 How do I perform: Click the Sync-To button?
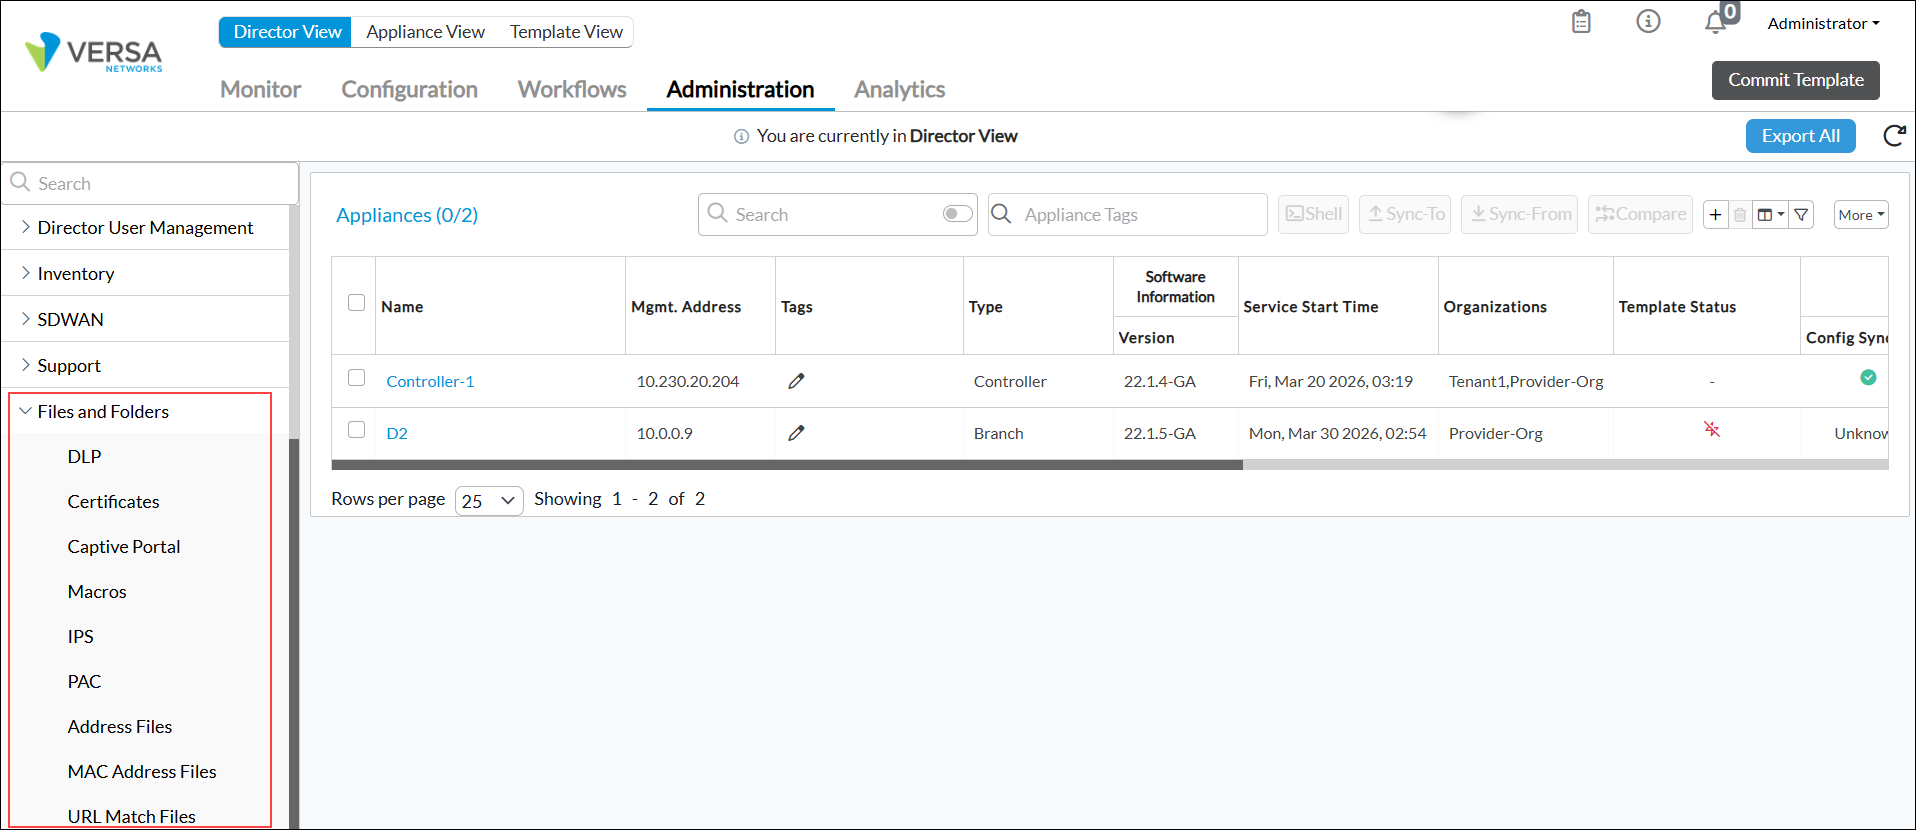point(1405,214)
